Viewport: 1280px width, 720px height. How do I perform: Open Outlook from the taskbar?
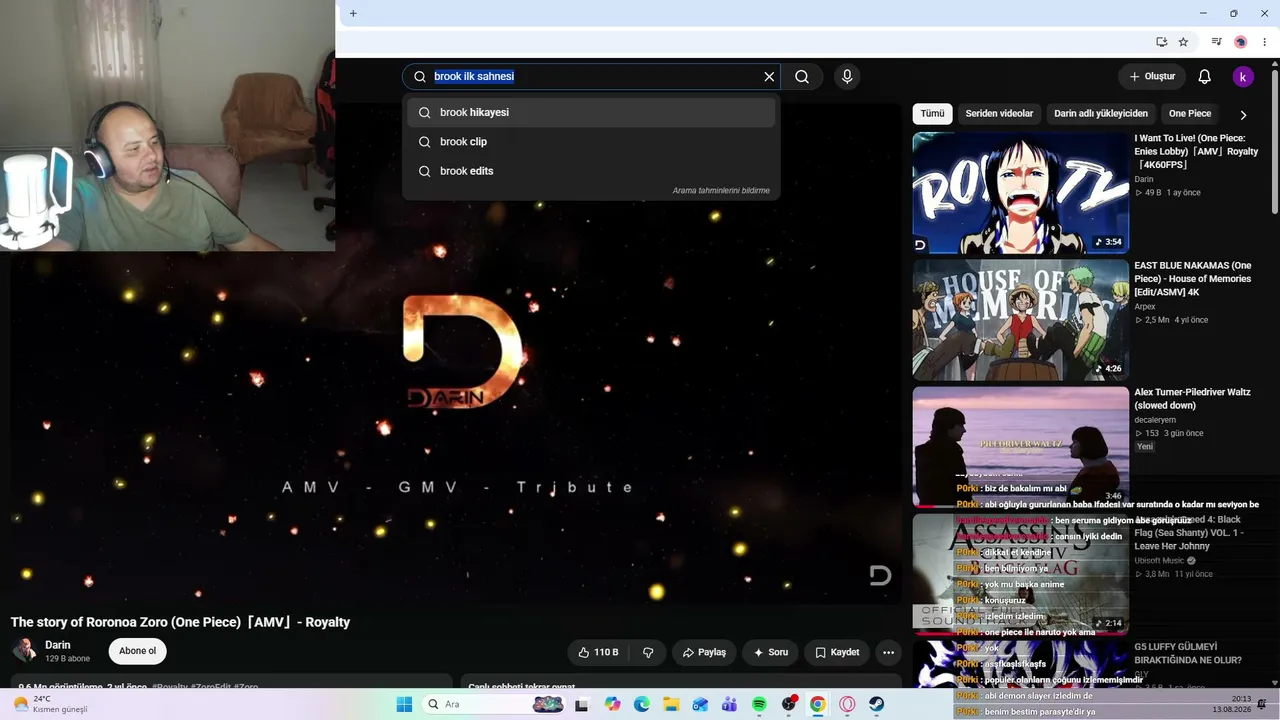[700, 704]
